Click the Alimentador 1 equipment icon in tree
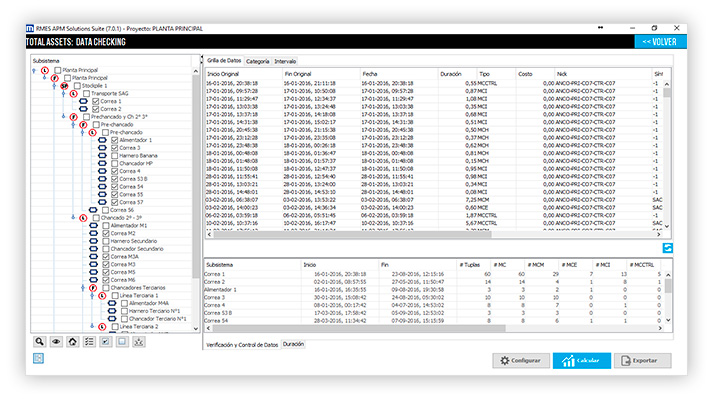Screen dimensions: 716x399 coord(102,140)
